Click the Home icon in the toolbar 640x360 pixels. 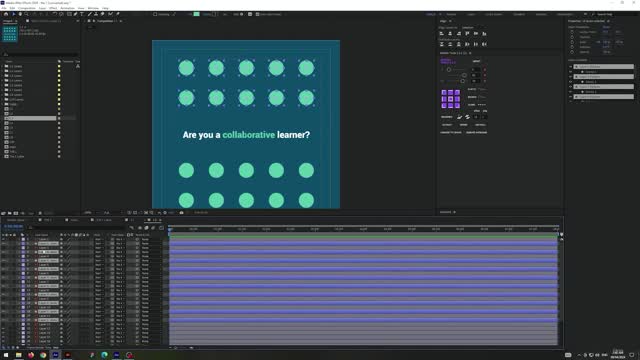(6, 14)
